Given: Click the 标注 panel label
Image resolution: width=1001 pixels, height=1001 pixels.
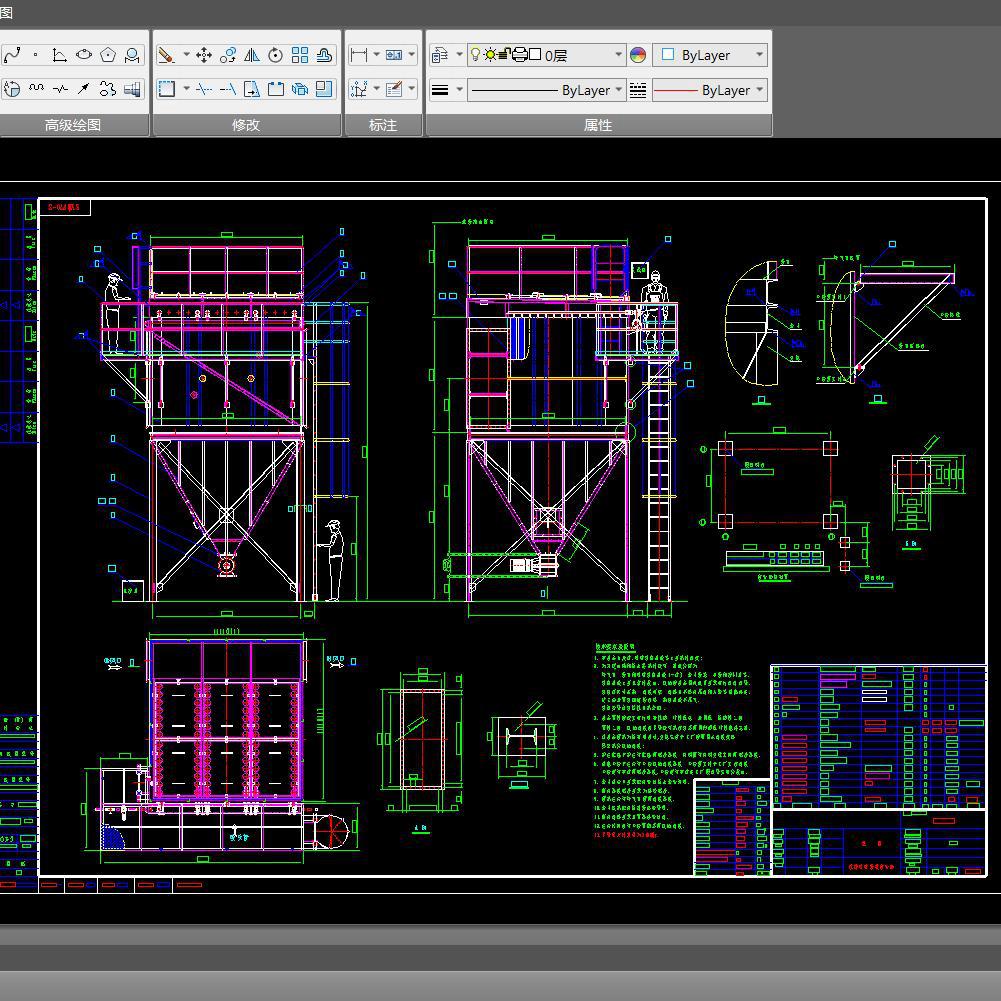Looking at the screenshot, I should (x=383, y=125).
